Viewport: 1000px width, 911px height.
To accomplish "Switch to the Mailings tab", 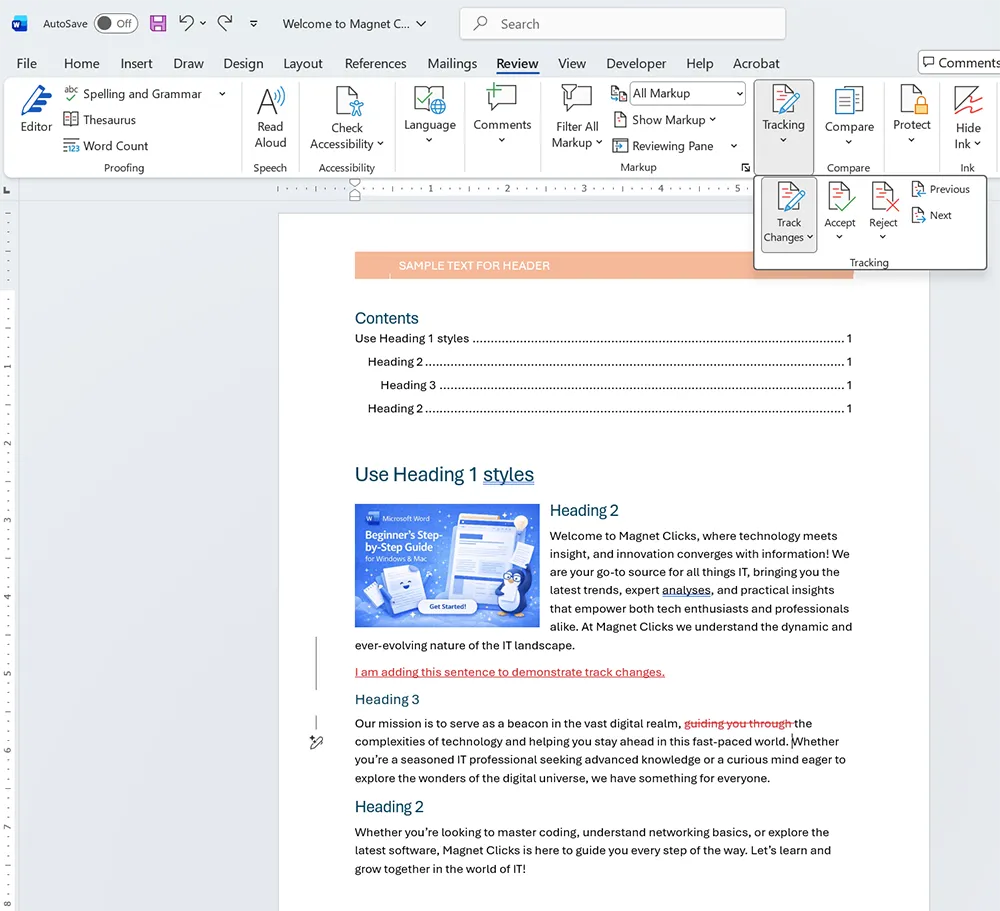I will click(x=452, y=63).
